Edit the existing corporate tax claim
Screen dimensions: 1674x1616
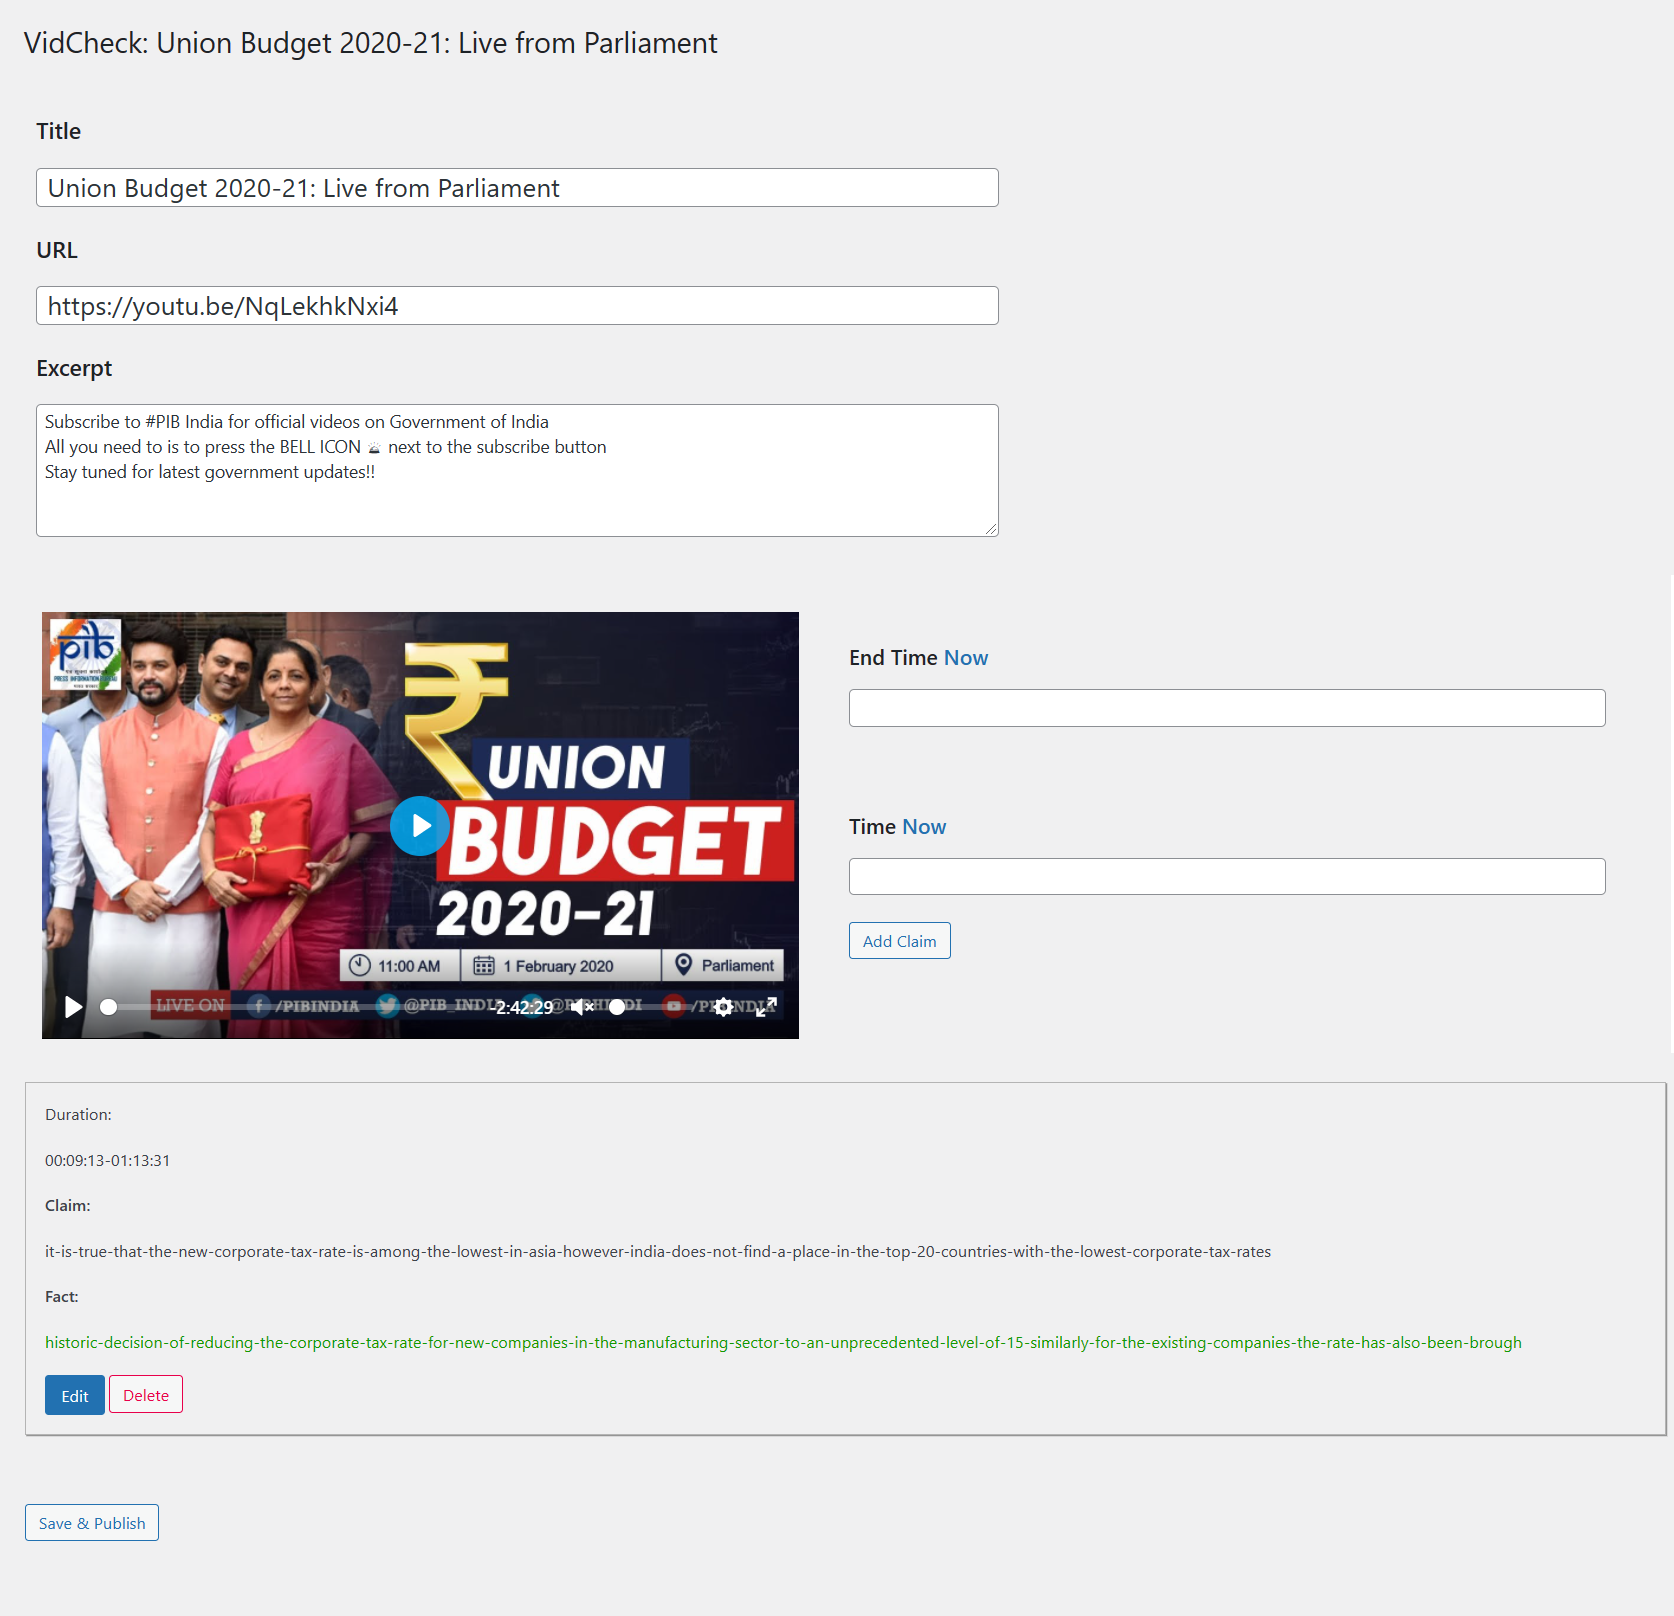point(75,1395)
